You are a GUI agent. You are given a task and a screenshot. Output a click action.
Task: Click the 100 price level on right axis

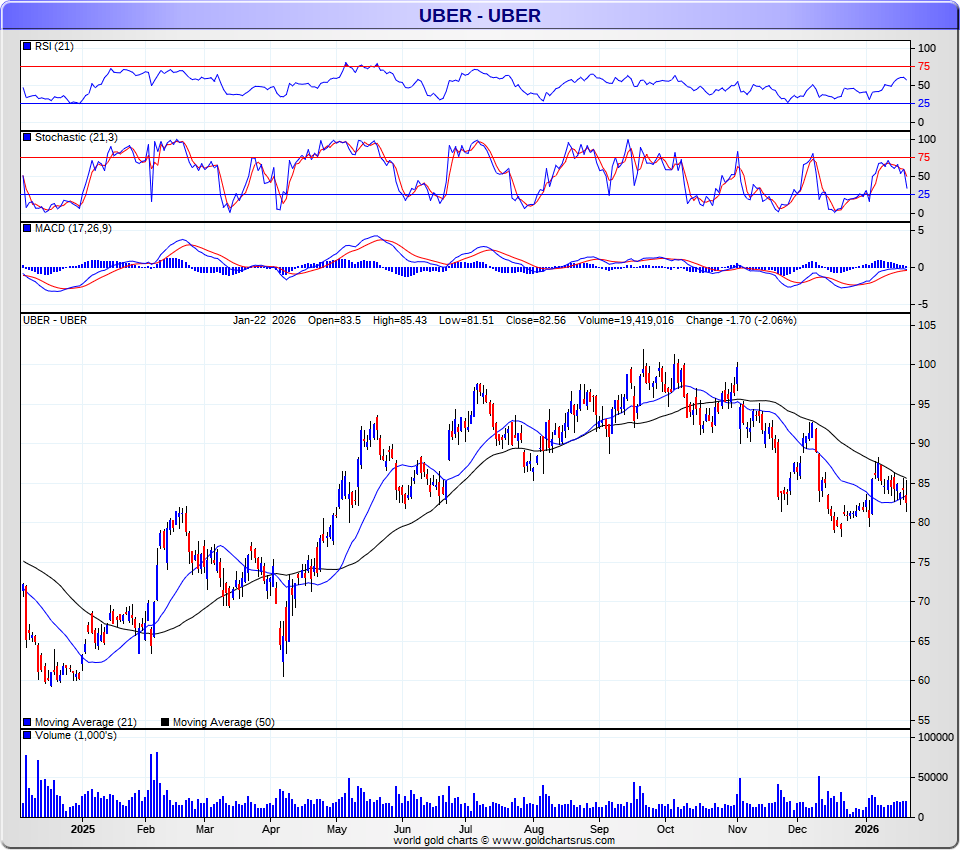click(x=926, y=364)
